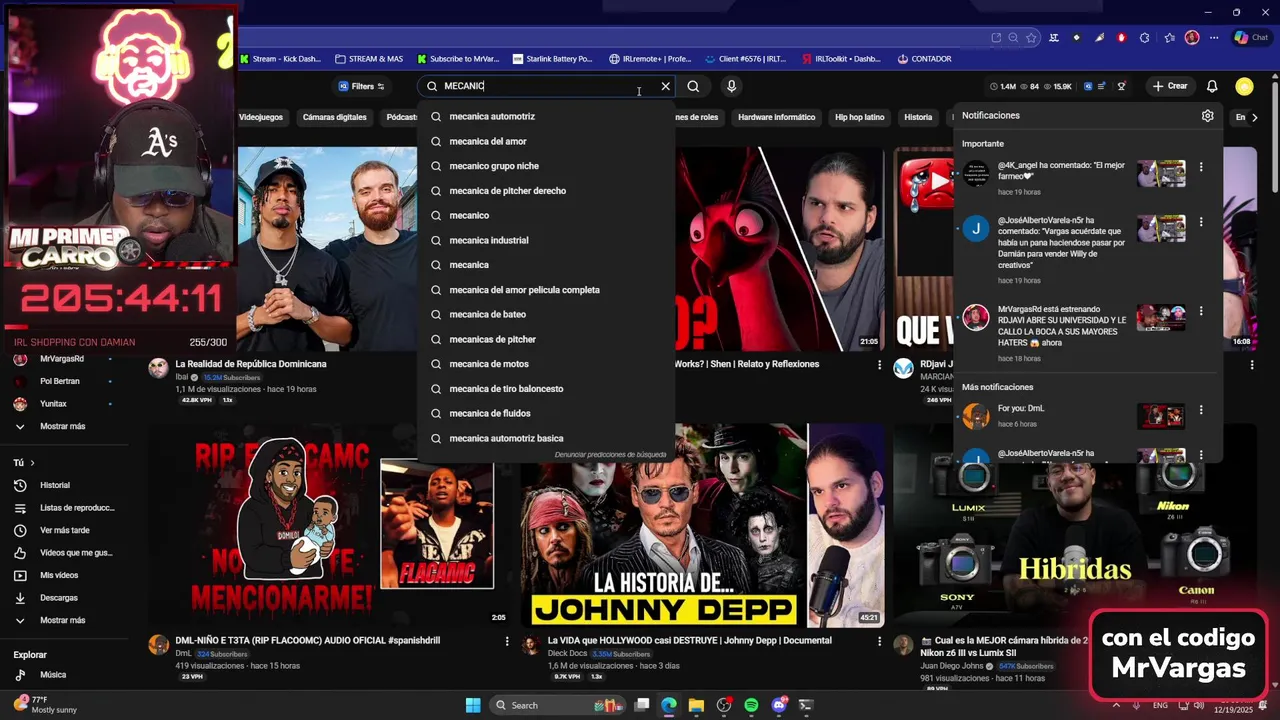
Task: Click 'Denunciar predicciones de búsqueda' link
Action: click(x=610, y=455)
